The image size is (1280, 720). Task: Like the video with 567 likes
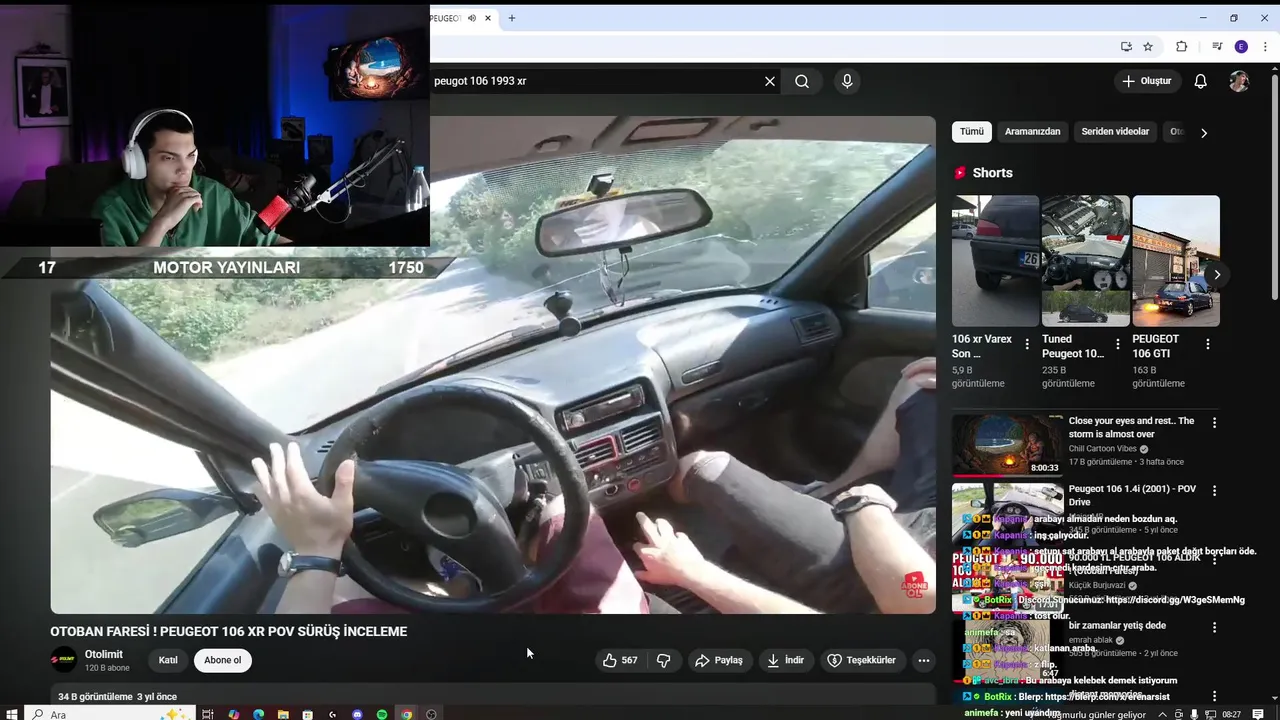[619, 660]
